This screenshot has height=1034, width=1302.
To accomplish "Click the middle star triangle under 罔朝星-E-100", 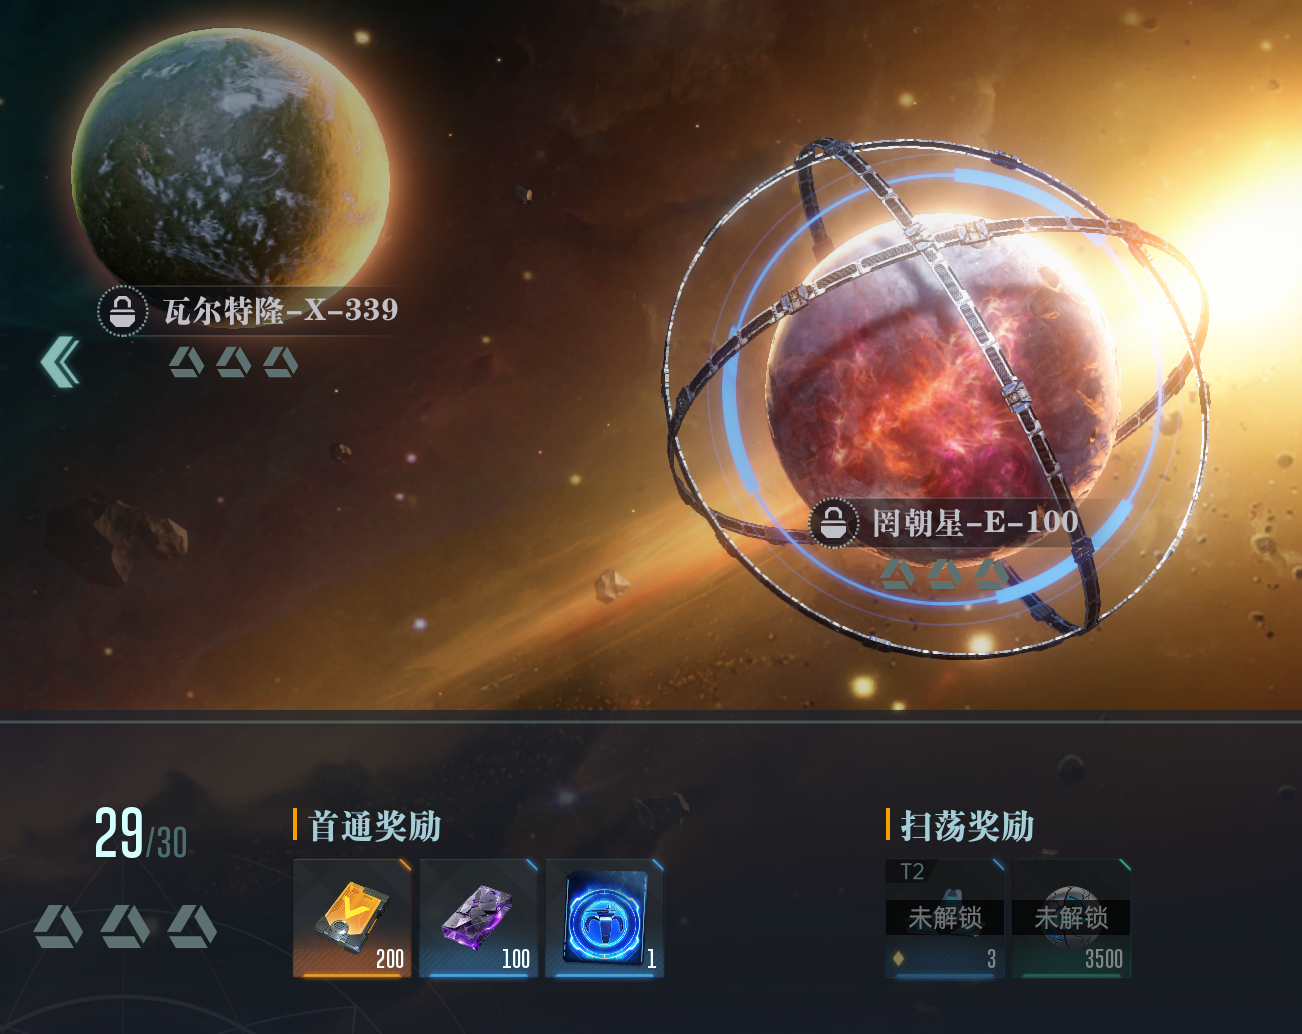I will (x=944, y=574).
